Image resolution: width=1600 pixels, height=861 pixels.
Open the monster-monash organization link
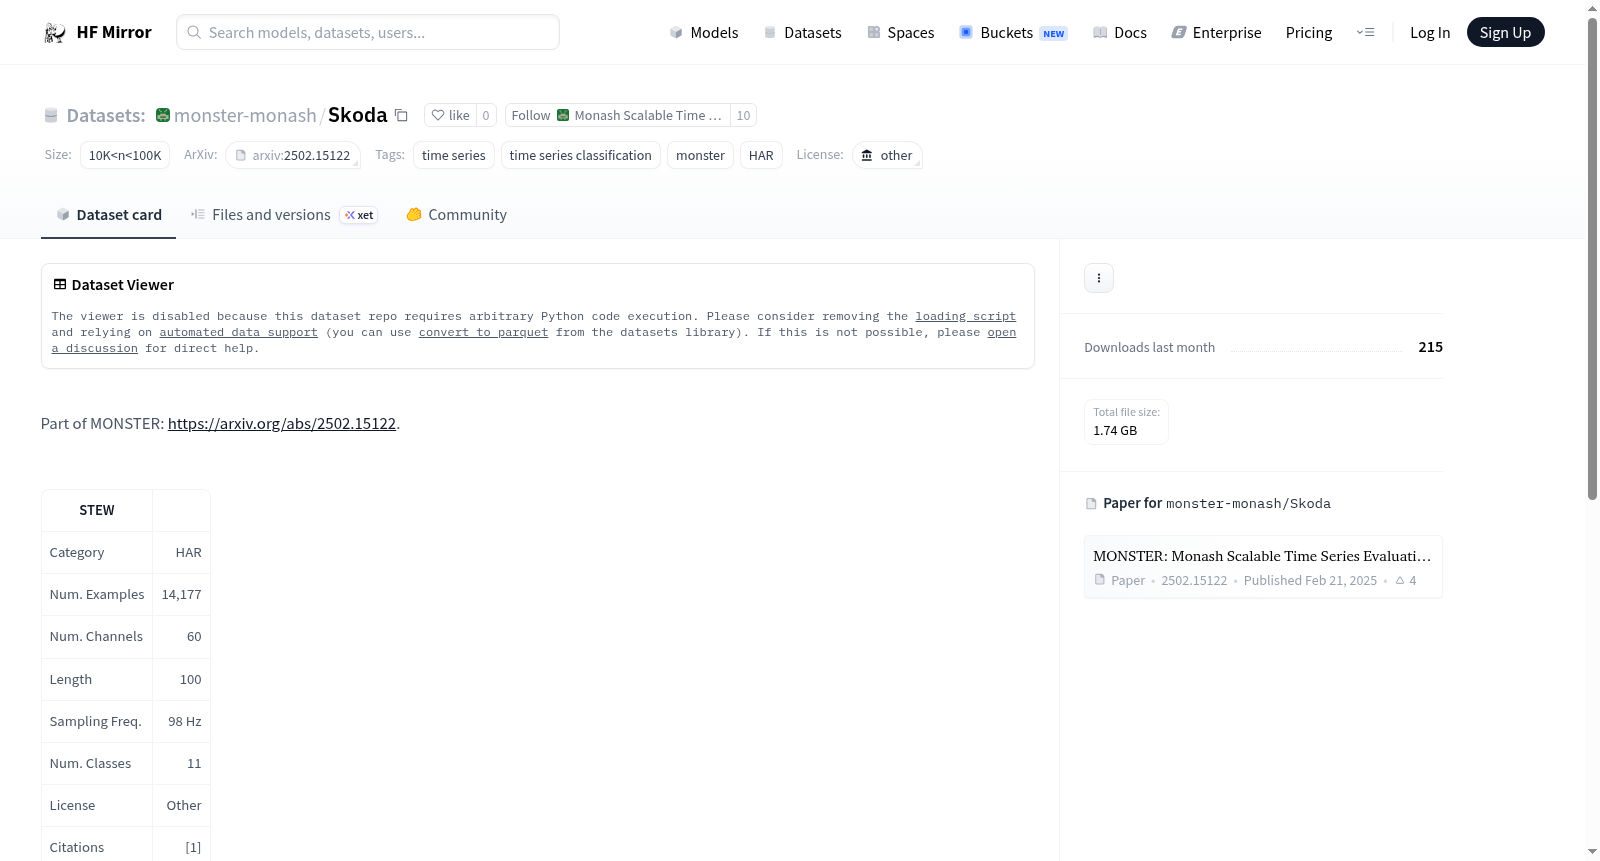(x=245, y=115)
